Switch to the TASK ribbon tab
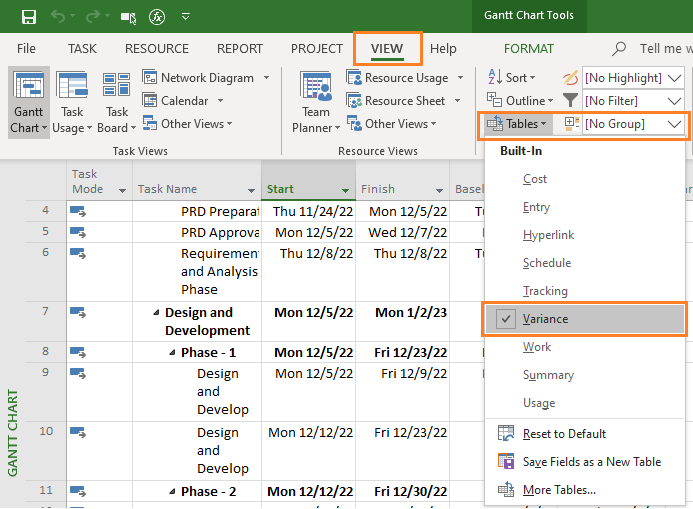 [82, 49]
